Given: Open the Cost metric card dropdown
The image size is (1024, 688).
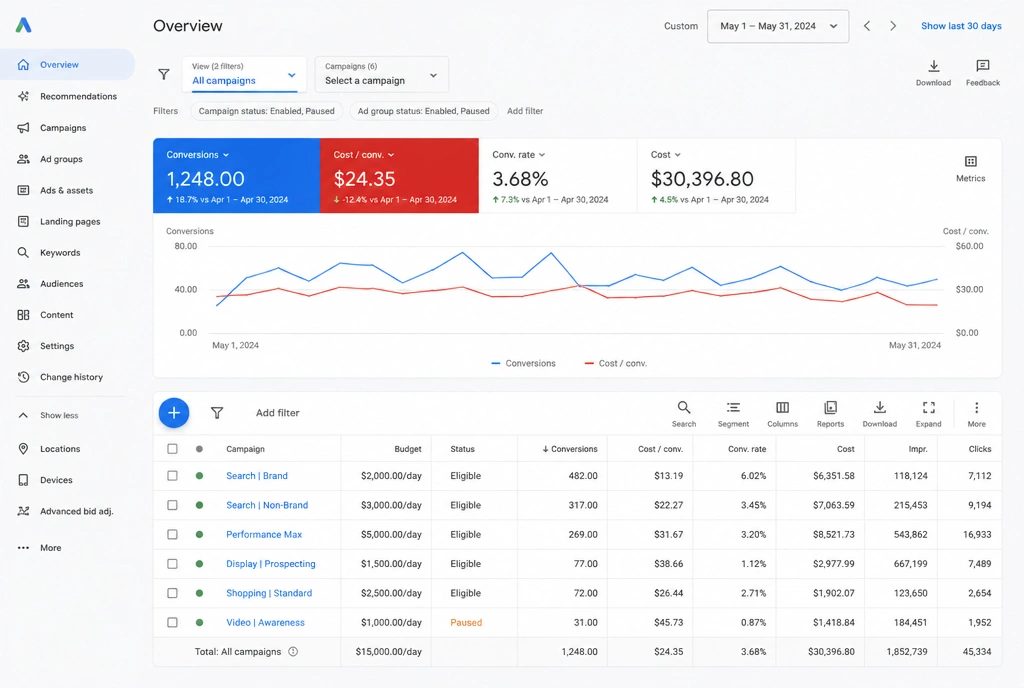Looking at the screenshot, I should tap(665, 155).
